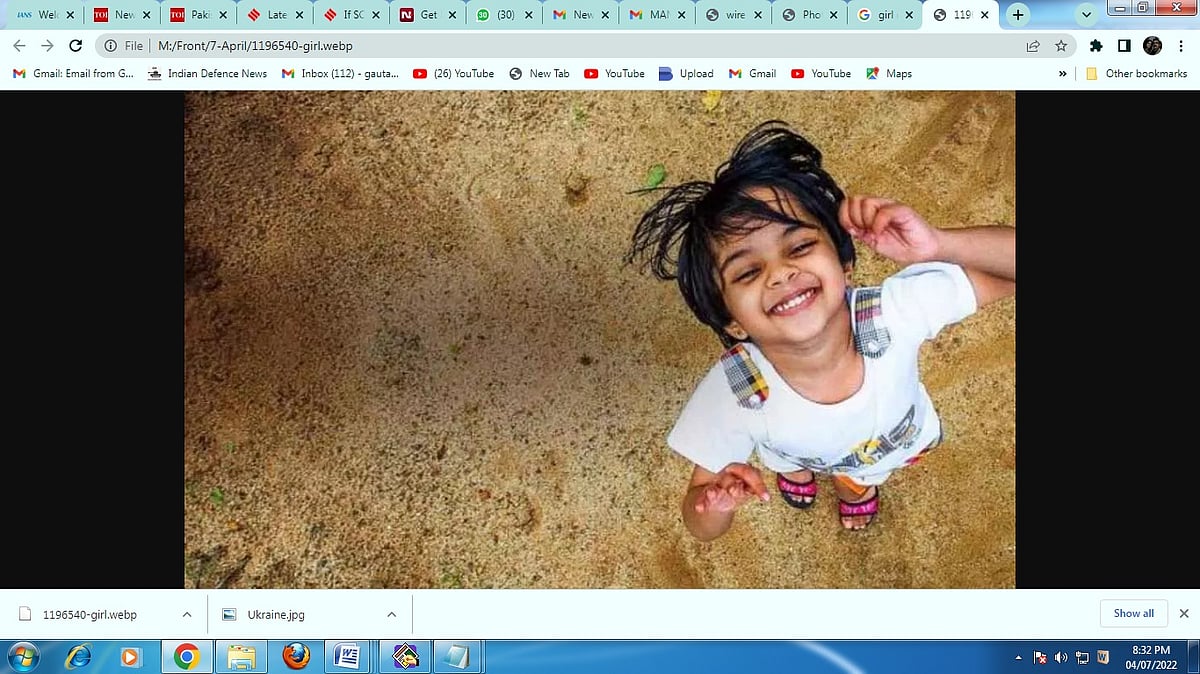Expand options for 1196540-girl.webp download
The height and width of the screenshot is (674, 1200).
(186, 614)
